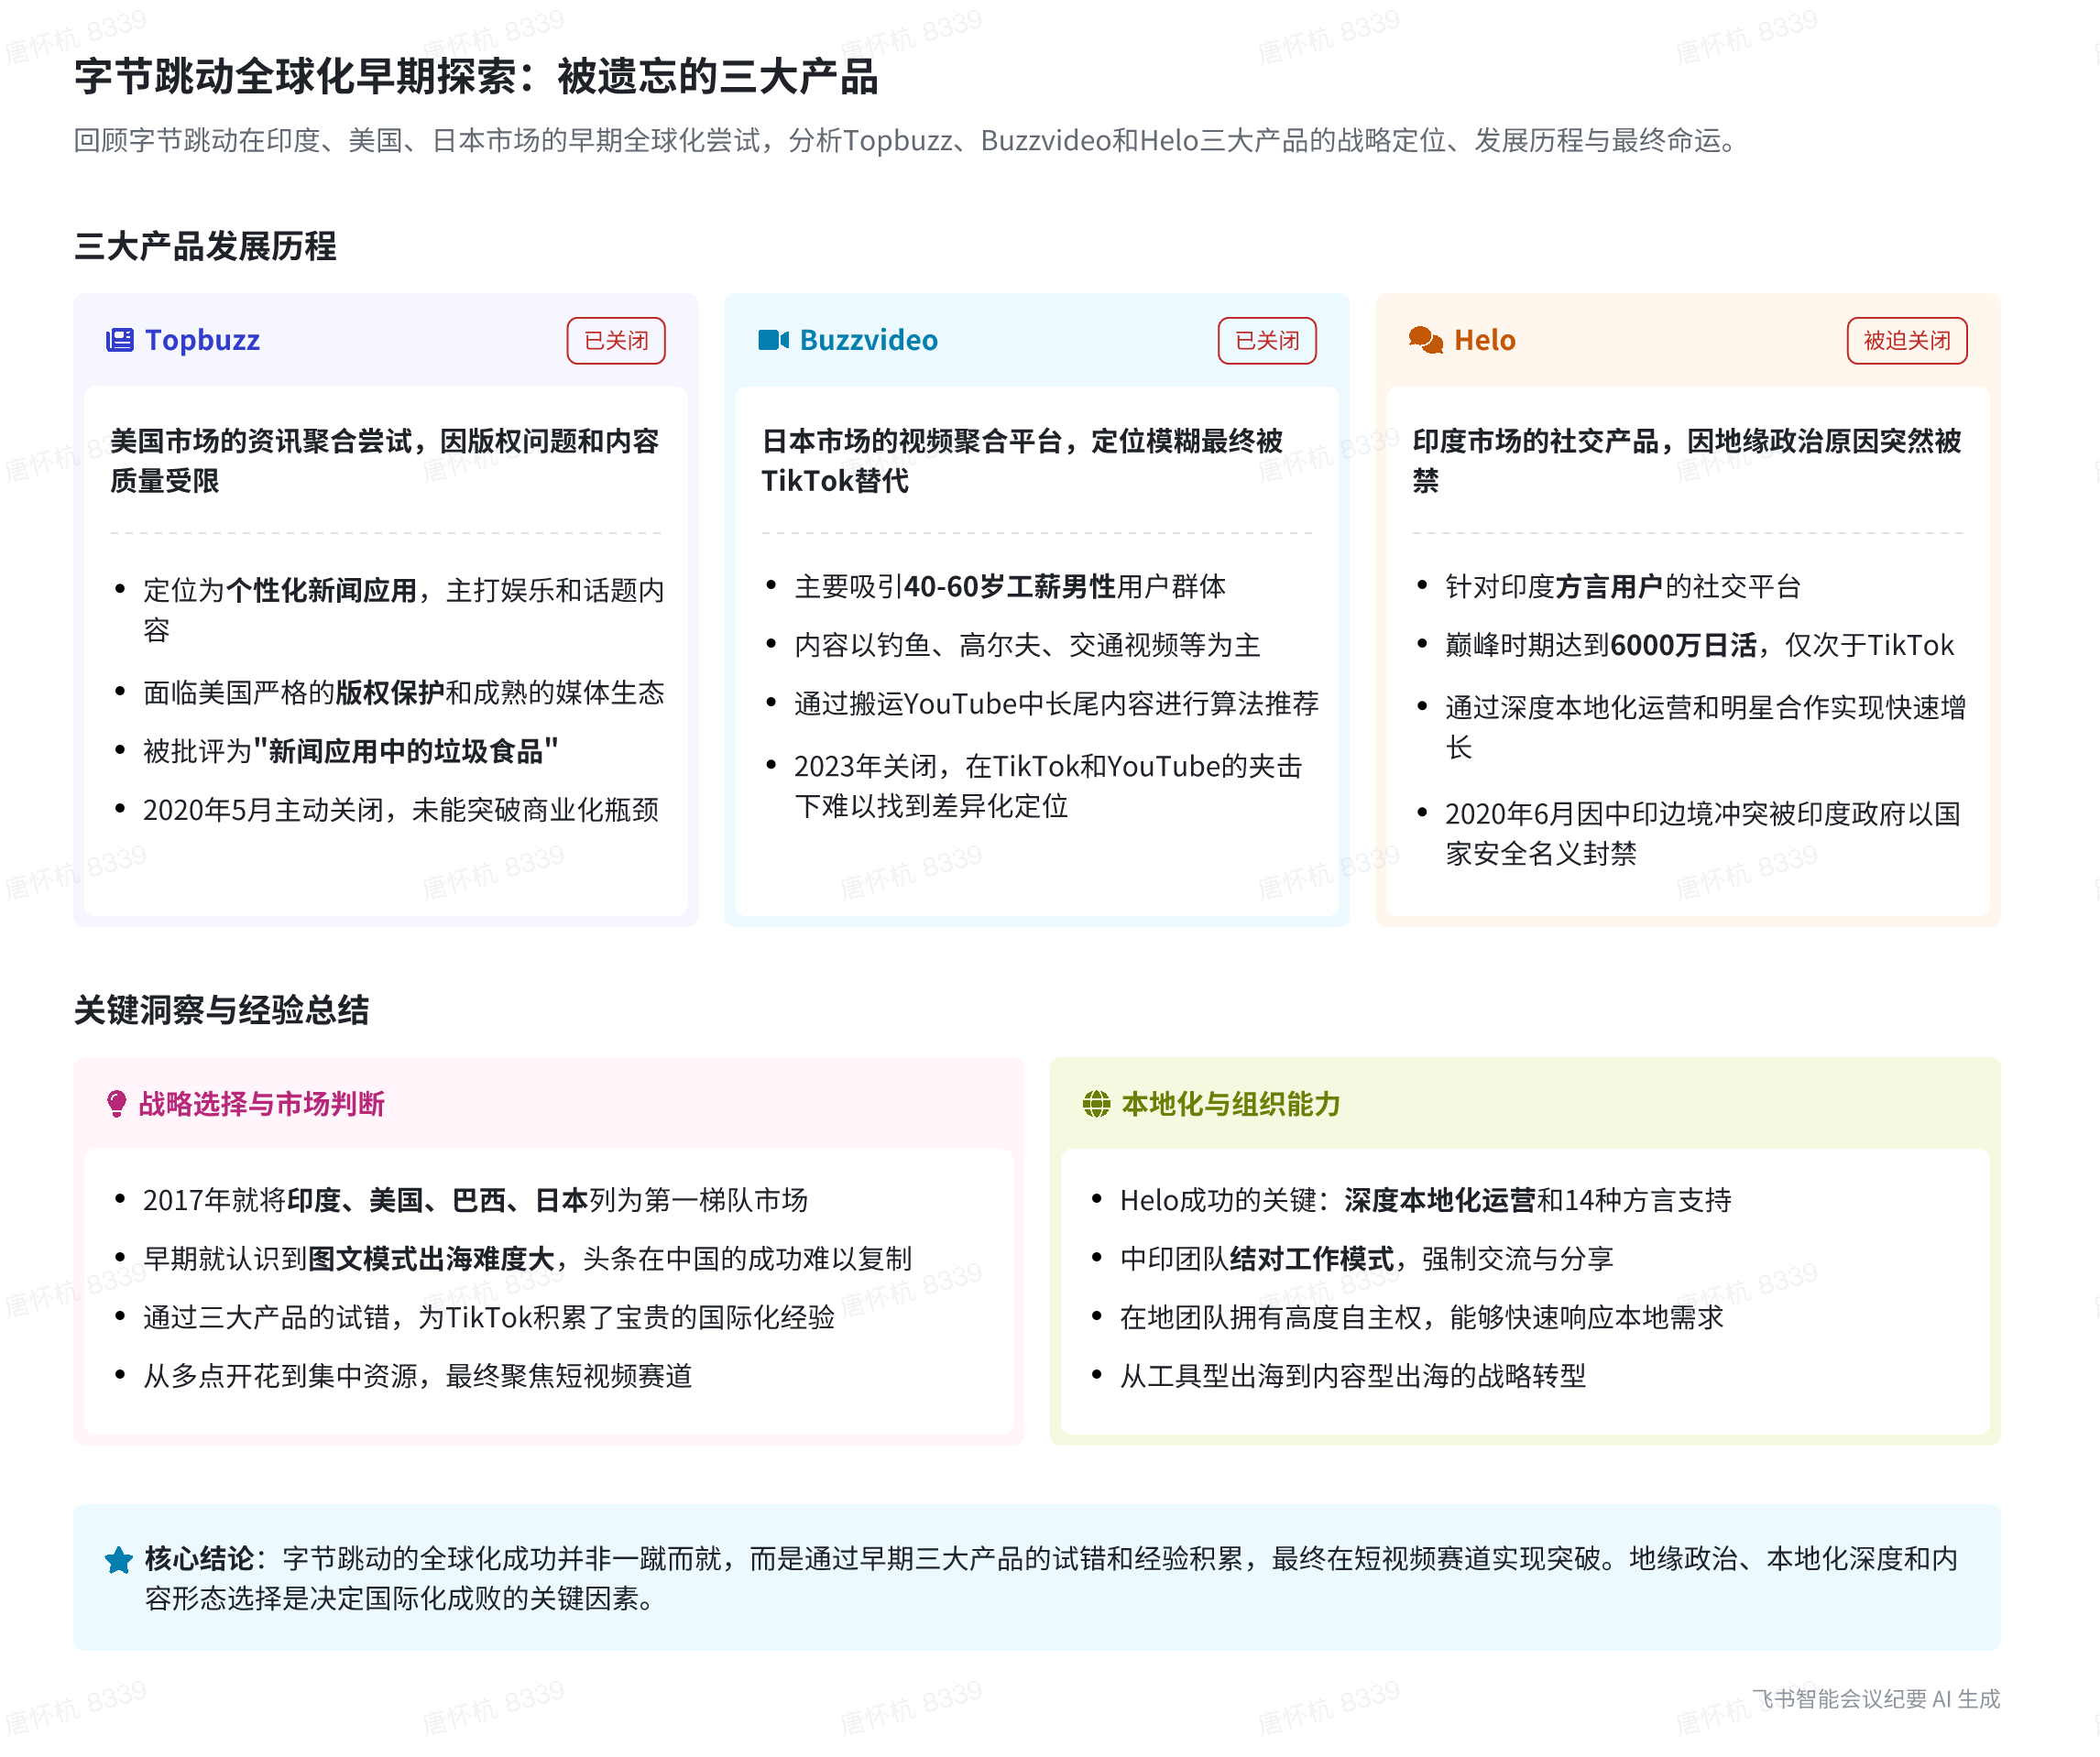Click the 战略选择与市场判断 panel header

(261, 1103)
